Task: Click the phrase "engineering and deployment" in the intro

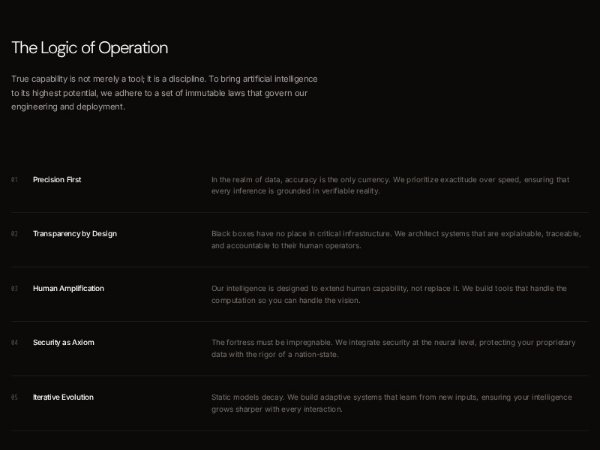Action: point(68,105)
